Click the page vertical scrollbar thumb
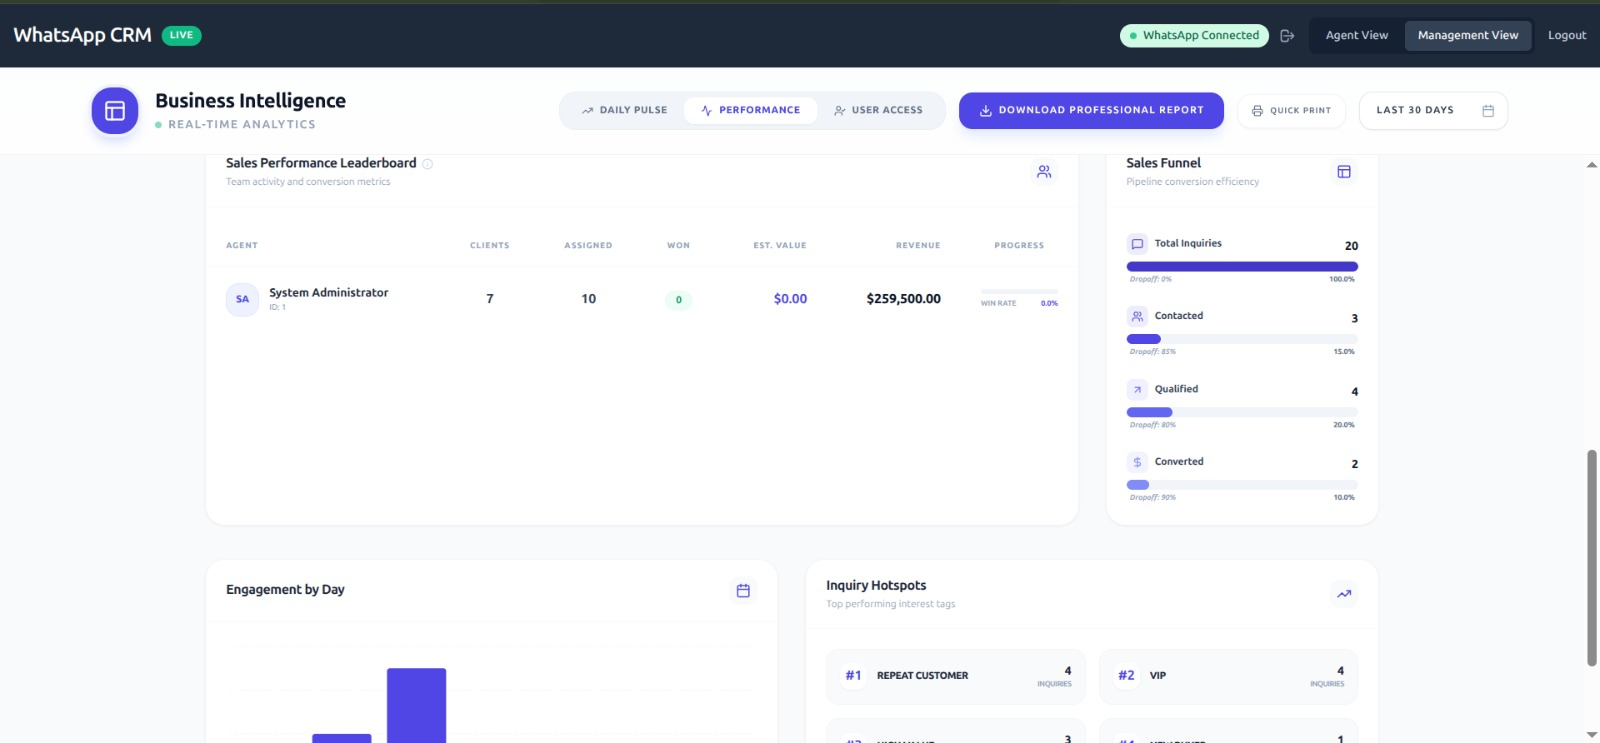This screenshot has width=1600, height=743. click(x=1592, y=558)
